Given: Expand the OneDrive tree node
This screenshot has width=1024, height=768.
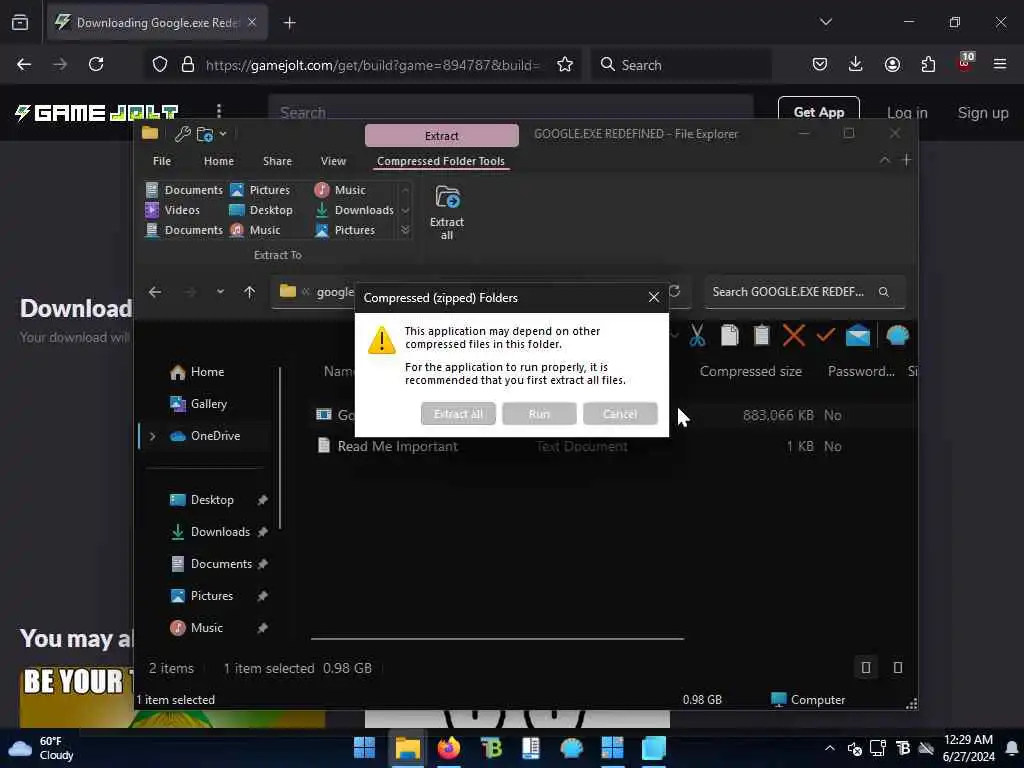Looking at the screenshot, I should coord(152,436).
